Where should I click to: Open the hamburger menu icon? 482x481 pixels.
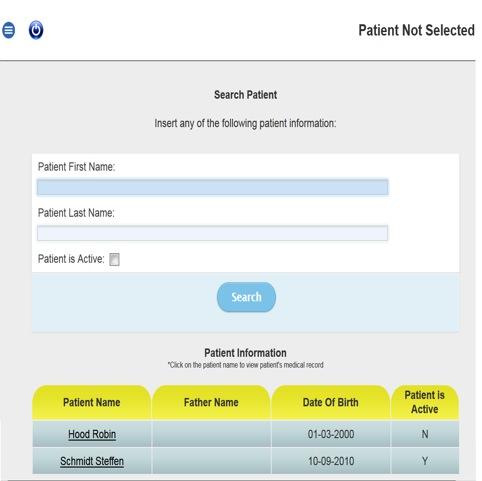(x=9, y=30)
